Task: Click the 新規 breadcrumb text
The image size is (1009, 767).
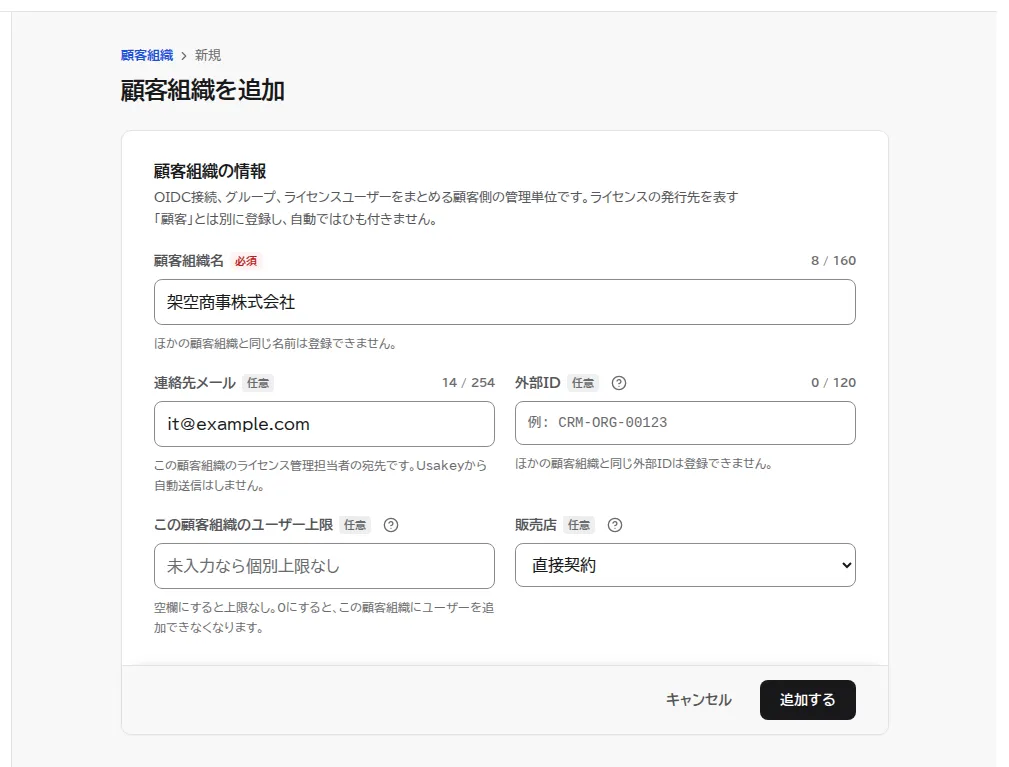Action: [x=208, y=55]
